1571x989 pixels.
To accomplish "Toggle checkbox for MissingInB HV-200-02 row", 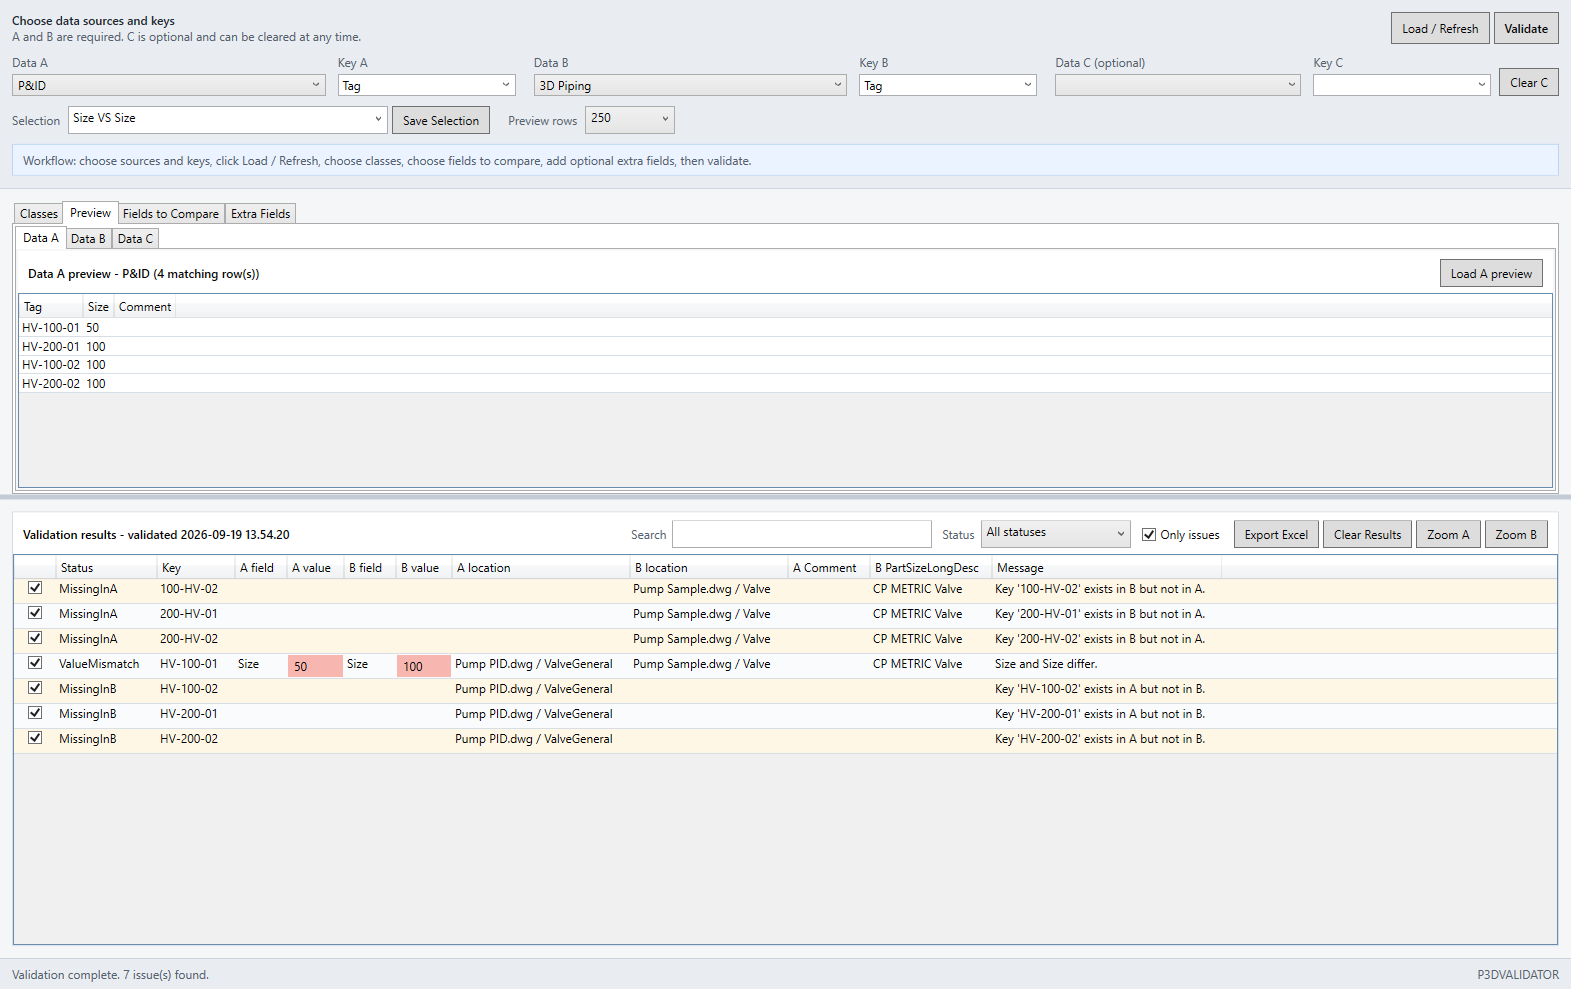I will [35, 739].
